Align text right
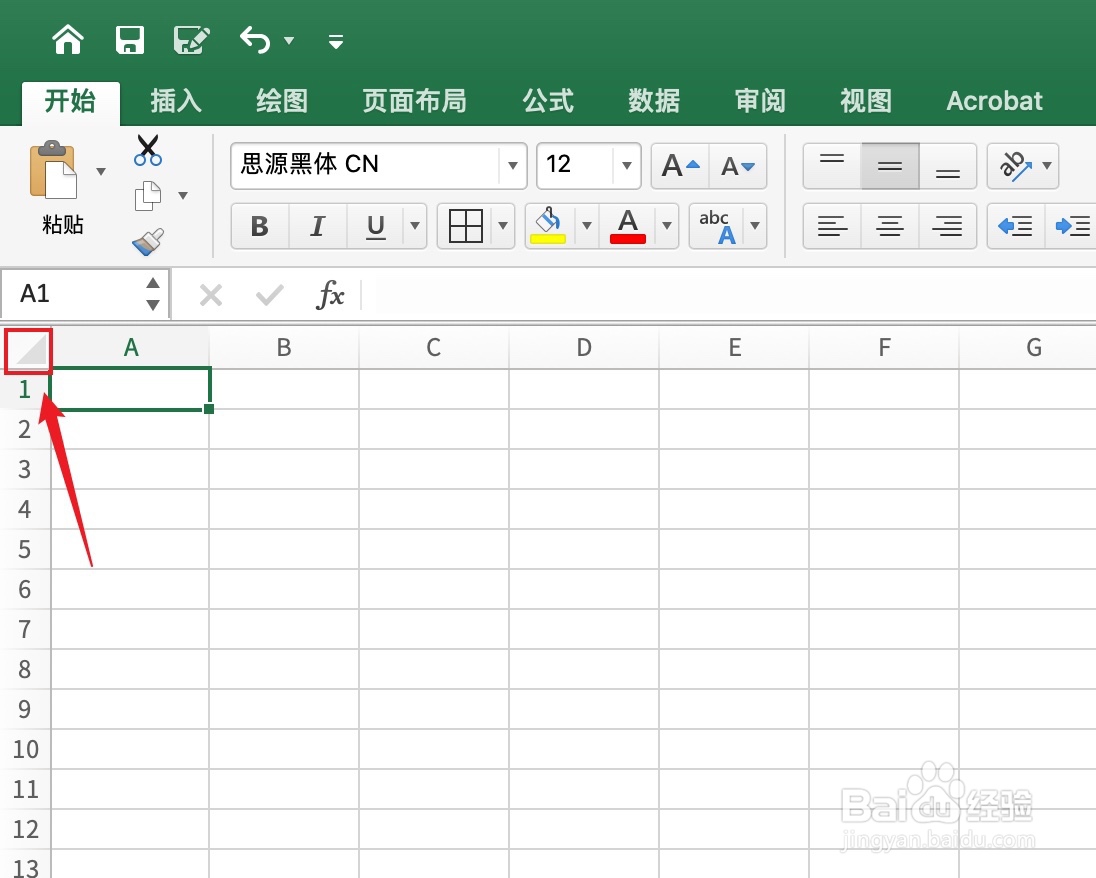This screenshot has width=1096, height=878. tap(948, 226)
